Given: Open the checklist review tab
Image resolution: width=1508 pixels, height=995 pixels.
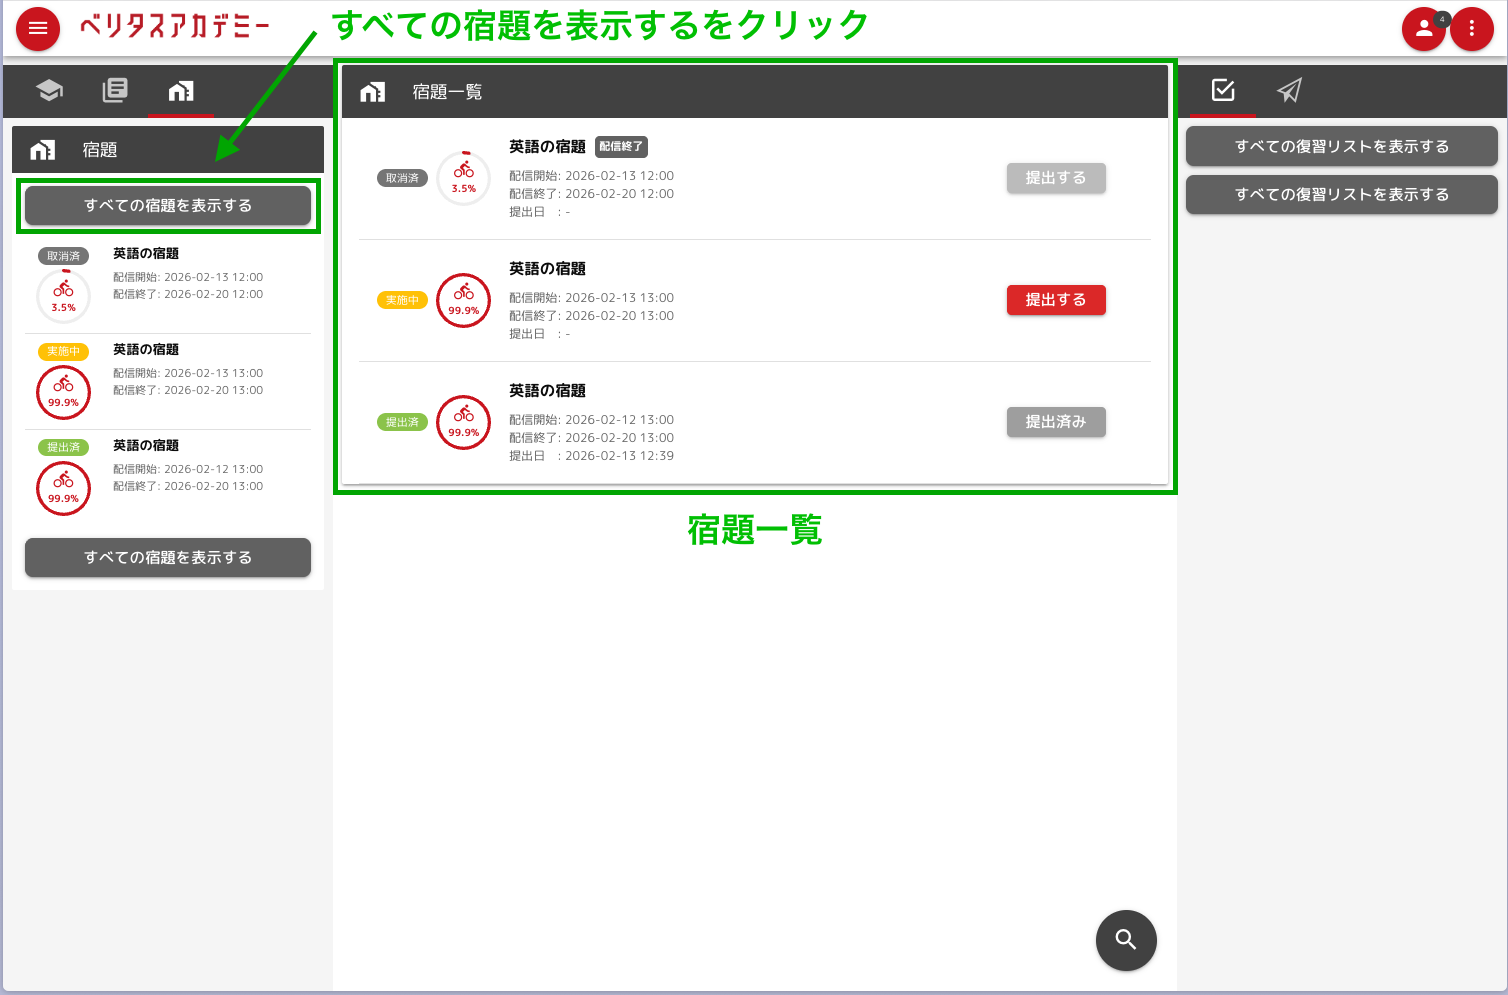Looking at the screenshot, I should coord(1222,91).
